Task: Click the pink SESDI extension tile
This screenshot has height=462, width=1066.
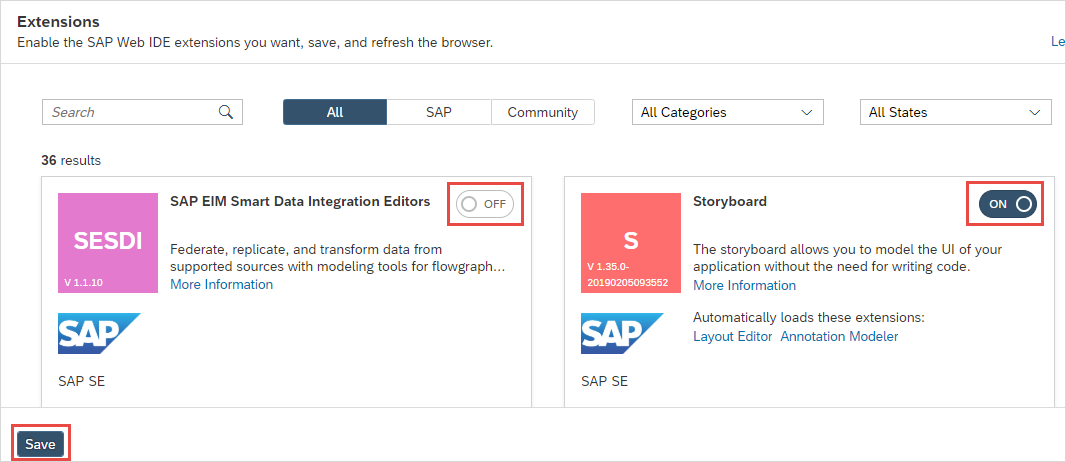Action: tap(108, 243)
